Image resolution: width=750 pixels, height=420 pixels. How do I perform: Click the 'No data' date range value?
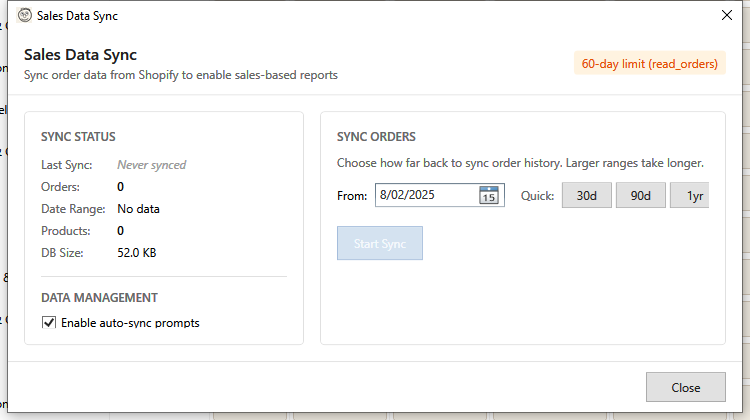(x=138, y=209)
